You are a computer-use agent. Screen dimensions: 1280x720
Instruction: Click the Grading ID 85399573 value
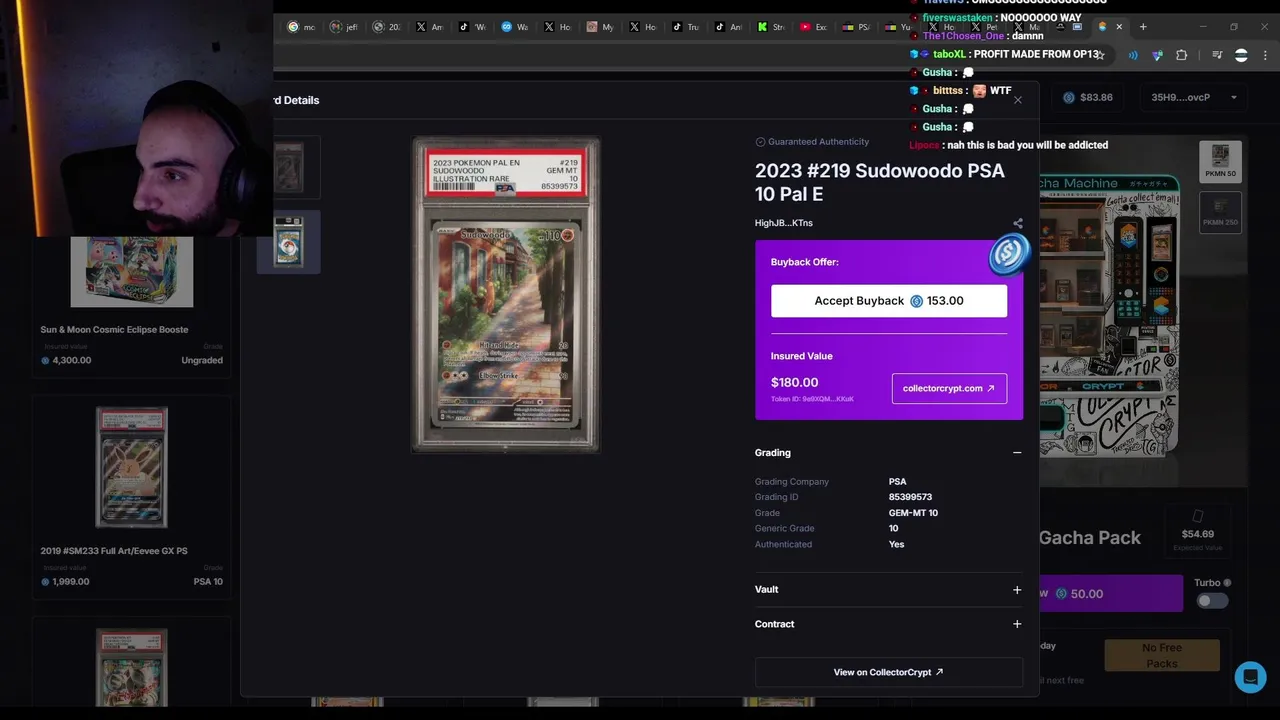point(910,497)
